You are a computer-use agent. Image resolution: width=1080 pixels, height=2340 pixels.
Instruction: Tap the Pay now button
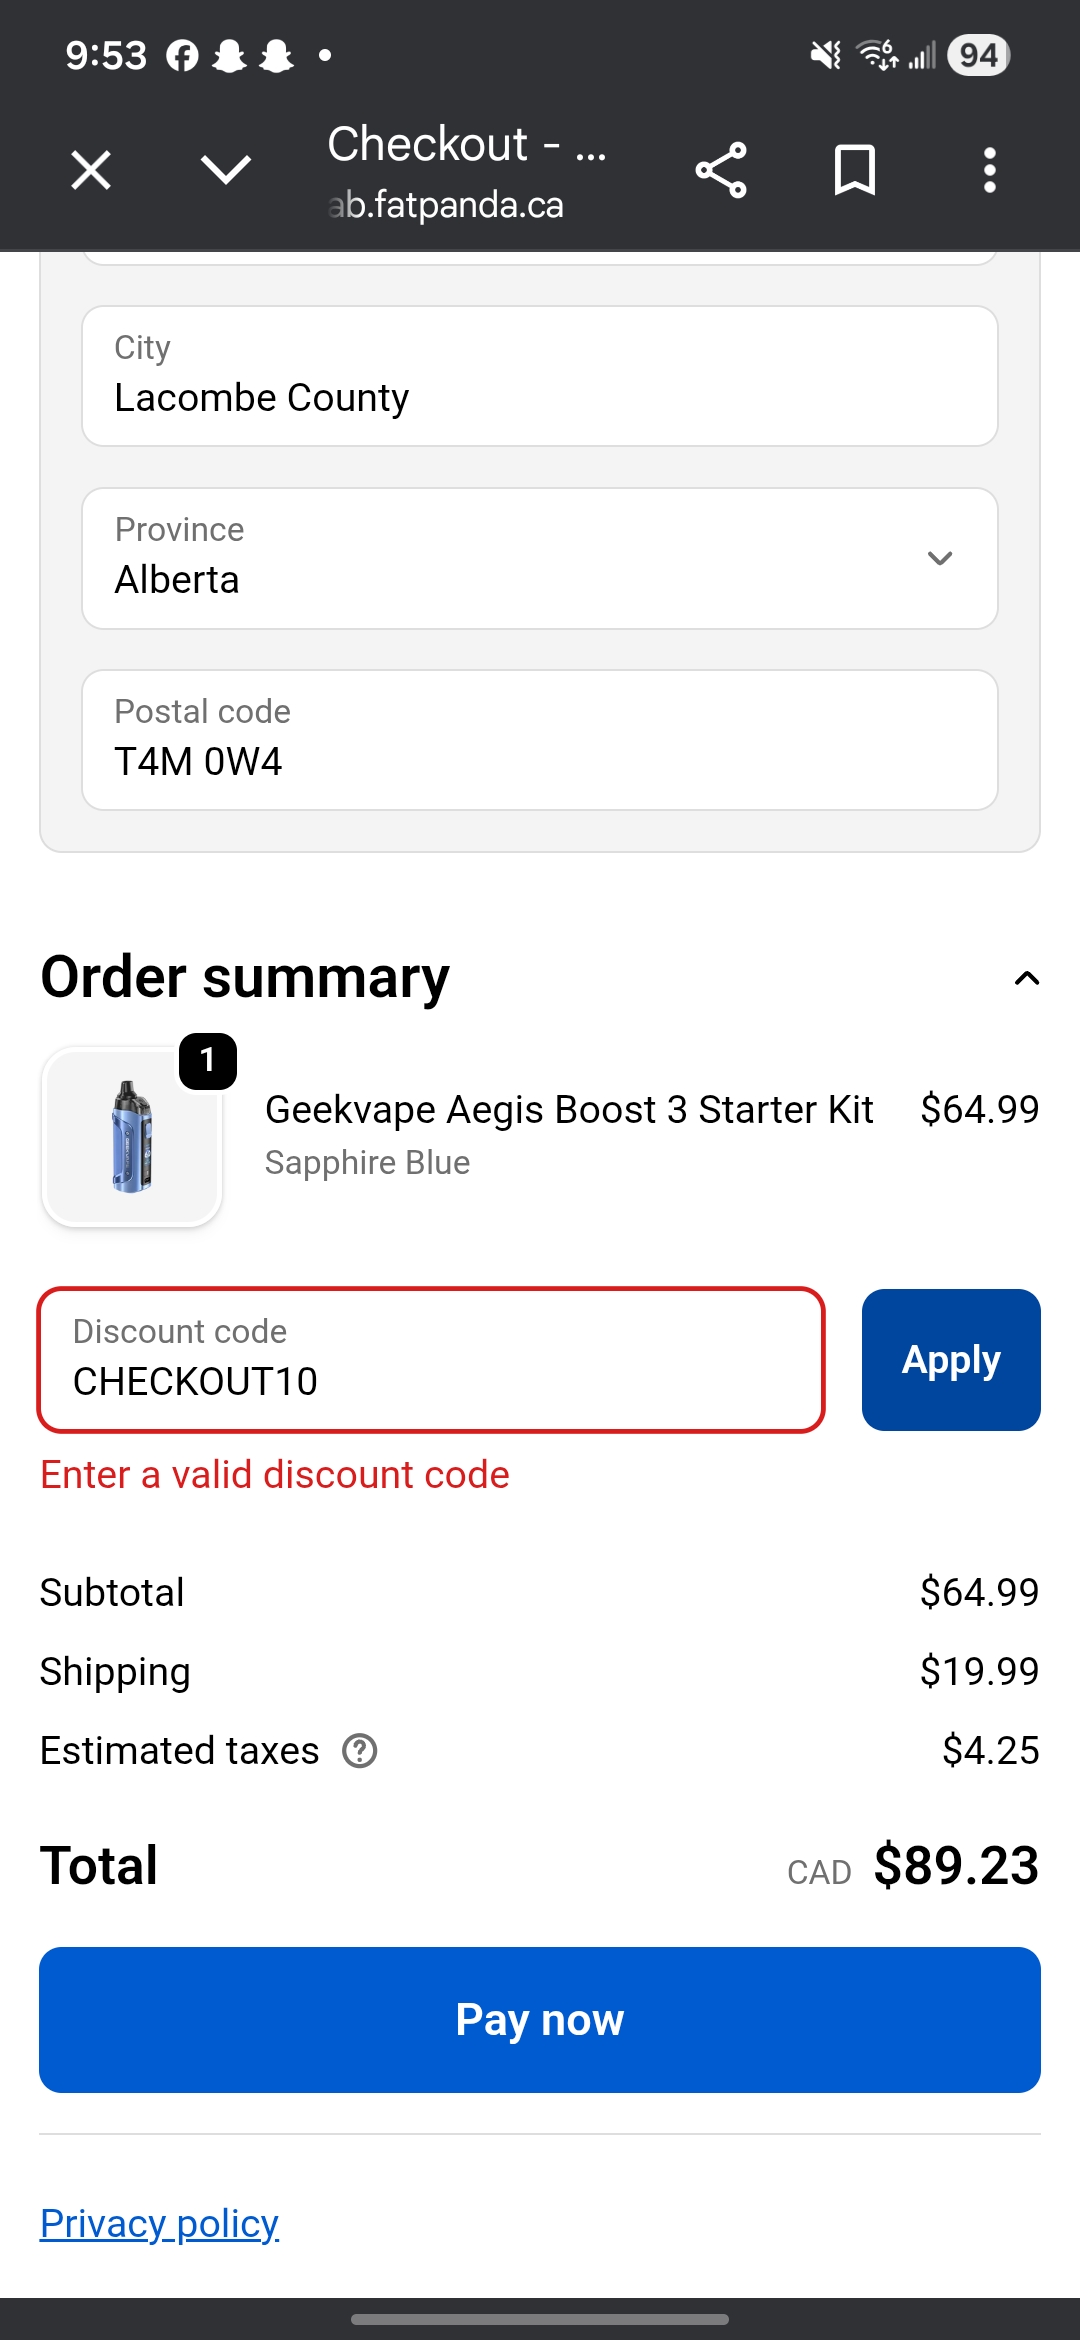(540, 2020)
